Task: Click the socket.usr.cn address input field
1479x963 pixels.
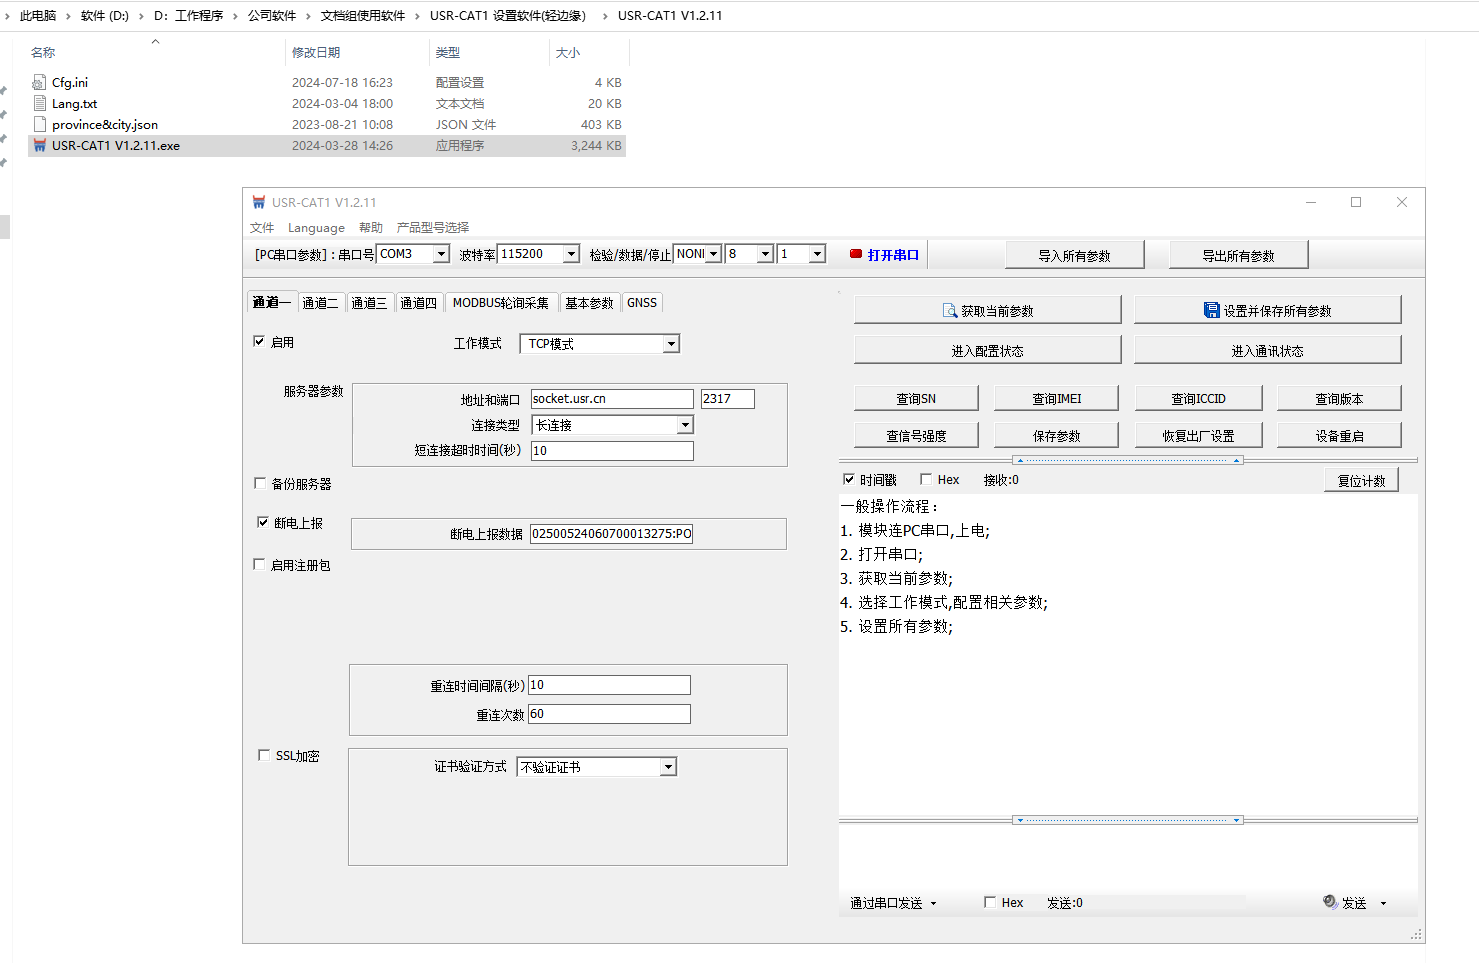Action: 611,399
